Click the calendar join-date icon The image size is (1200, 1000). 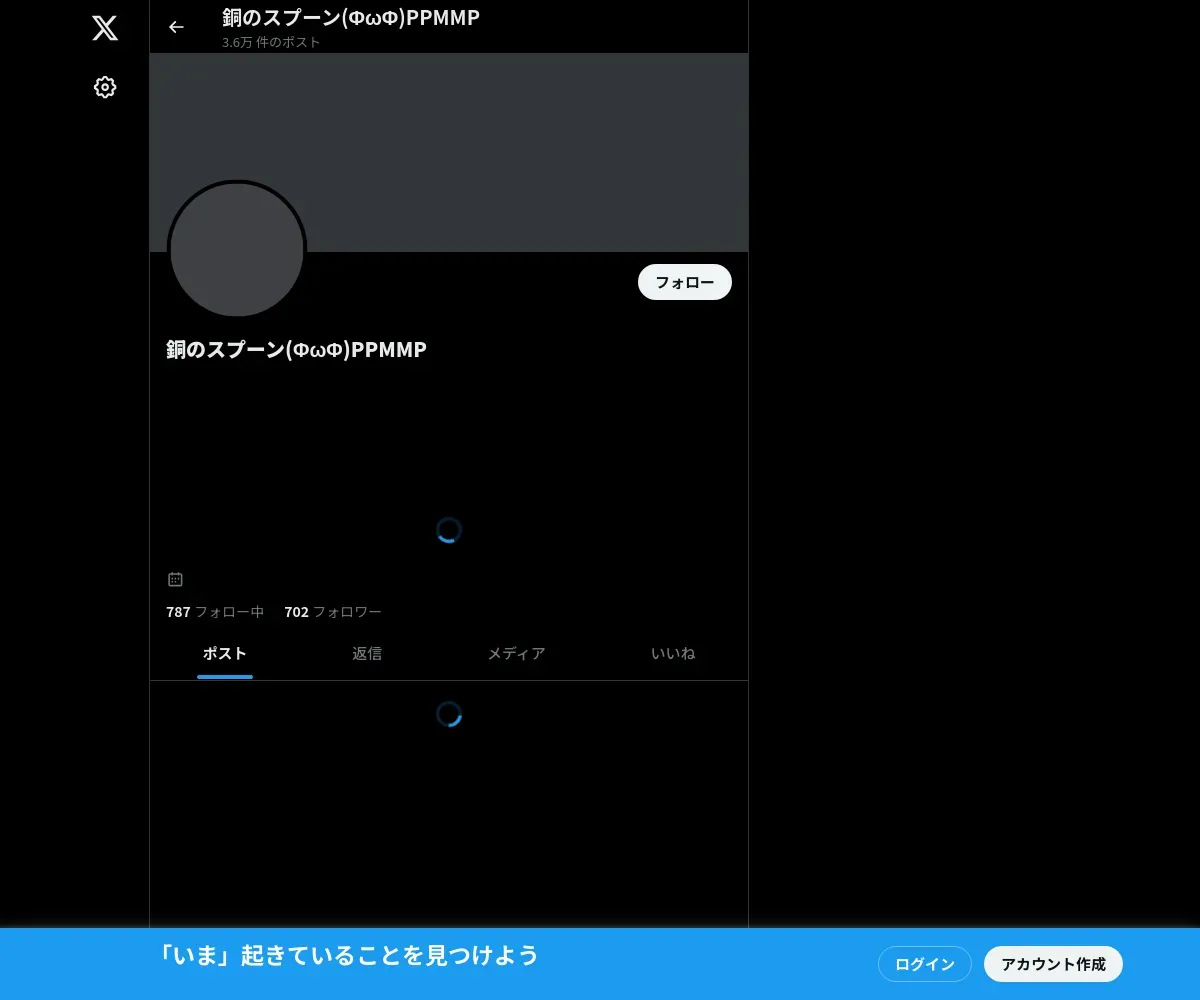175,579
